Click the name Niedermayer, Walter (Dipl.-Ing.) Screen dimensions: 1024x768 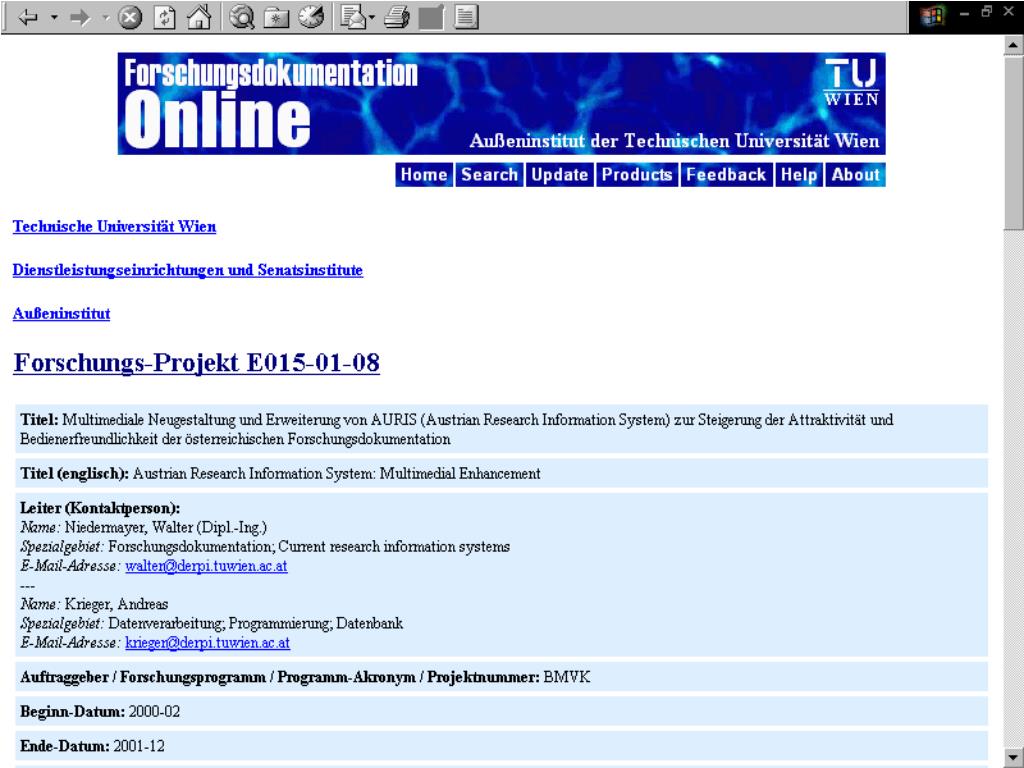(x=166, y=528)
